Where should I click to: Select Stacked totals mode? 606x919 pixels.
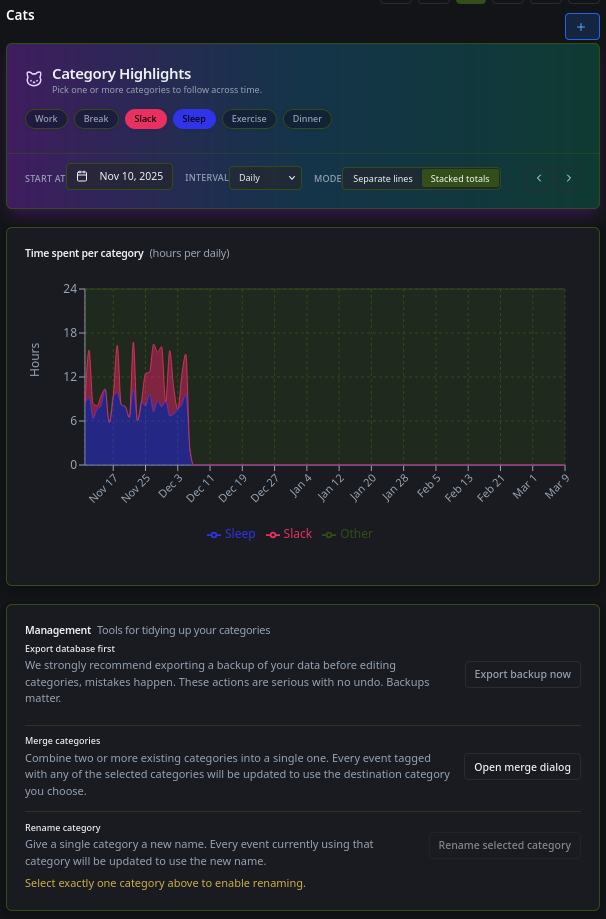click(x=460, y=179)
